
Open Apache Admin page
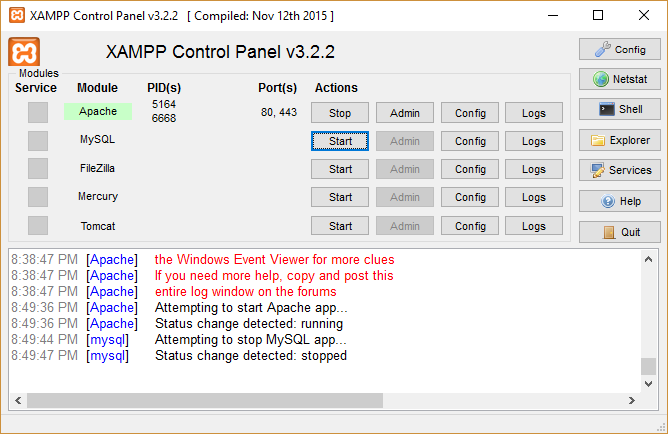click(x=405, y=113)
